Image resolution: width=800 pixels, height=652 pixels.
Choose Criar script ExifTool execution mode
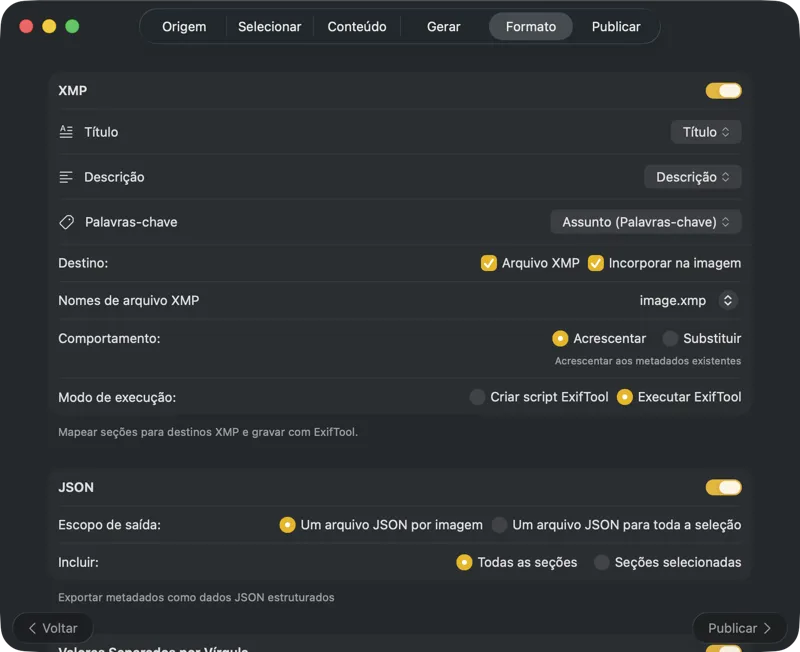[x=477, y=397]
